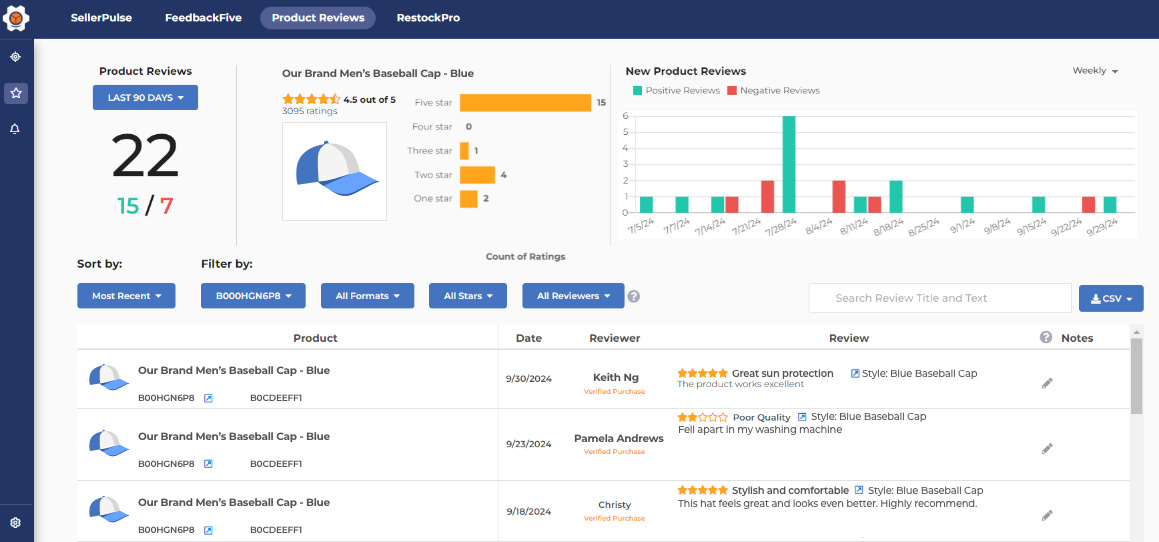Expand the Weekly chart interval dropdown

(1095, 71)
